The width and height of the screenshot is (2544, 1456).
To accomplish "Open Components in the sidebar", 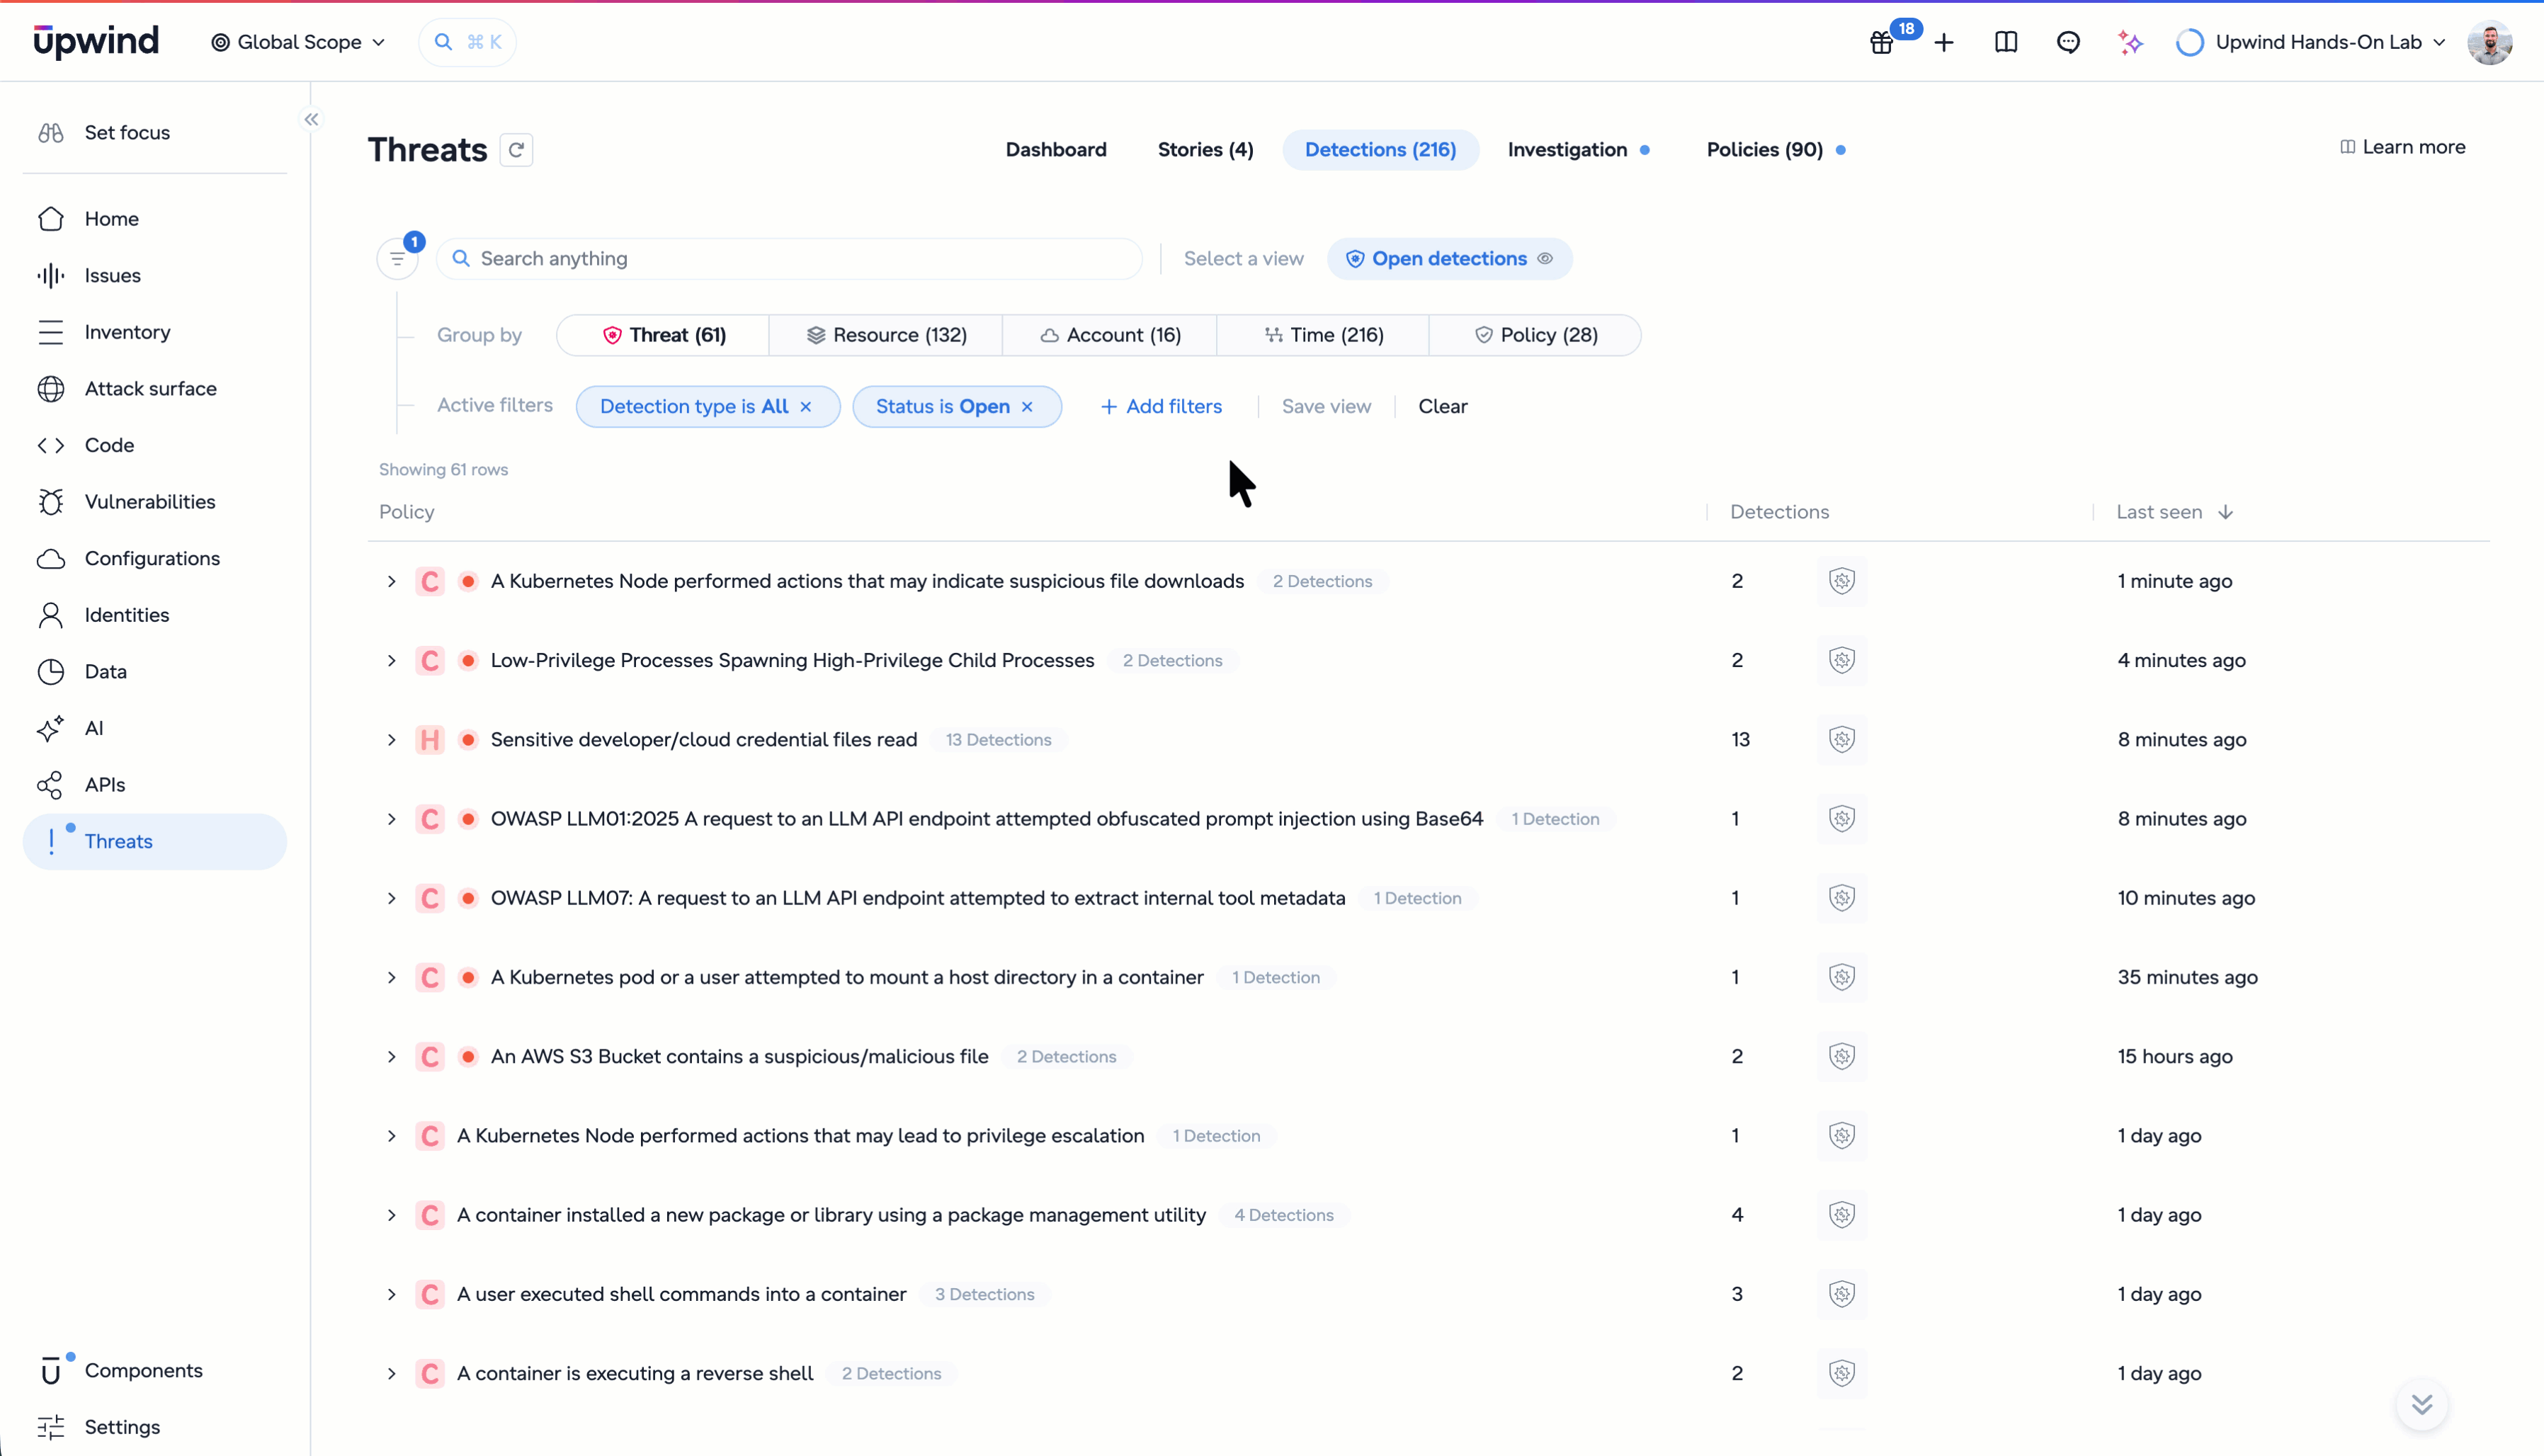I will coord(155,1371).
